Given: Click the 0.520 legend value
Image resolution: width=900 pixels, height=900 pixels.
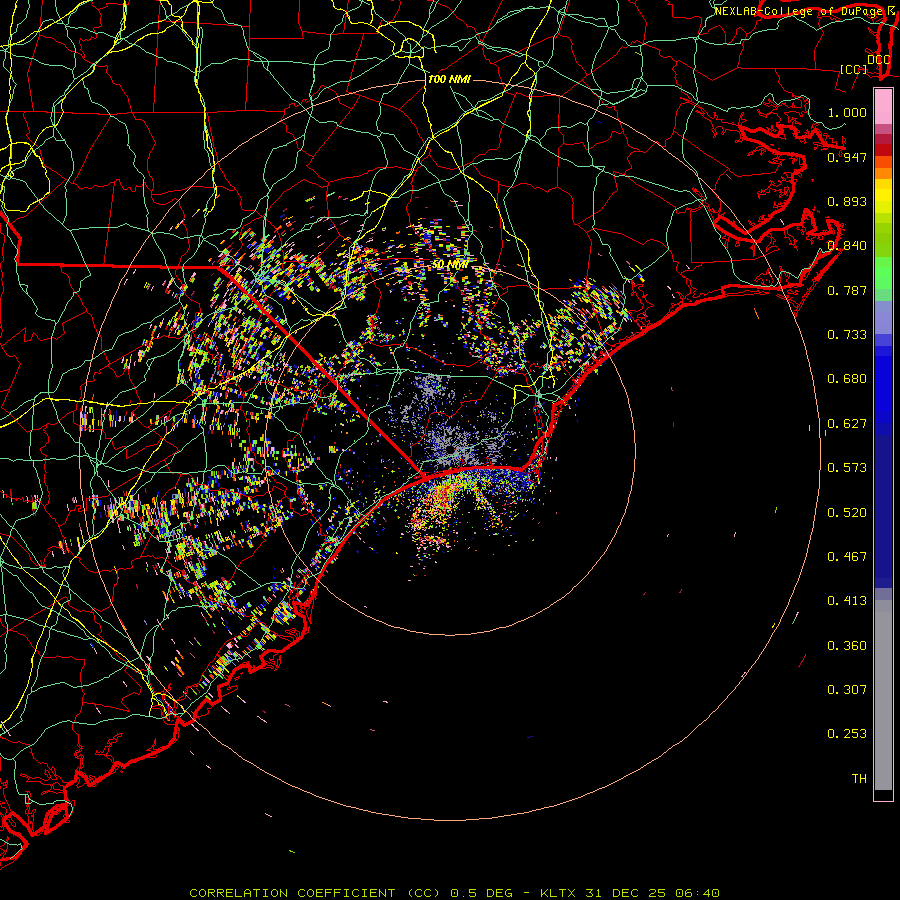Looking at the screenshot, I should (x=847, y=512).
